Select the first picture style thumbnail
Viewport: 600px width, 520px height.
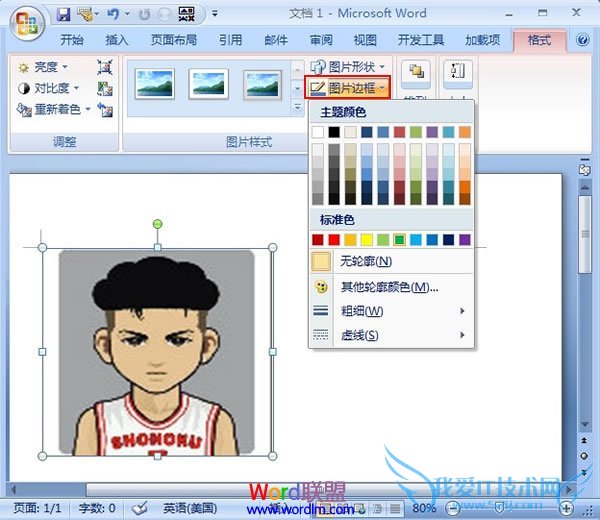click(x=155, y=83)
